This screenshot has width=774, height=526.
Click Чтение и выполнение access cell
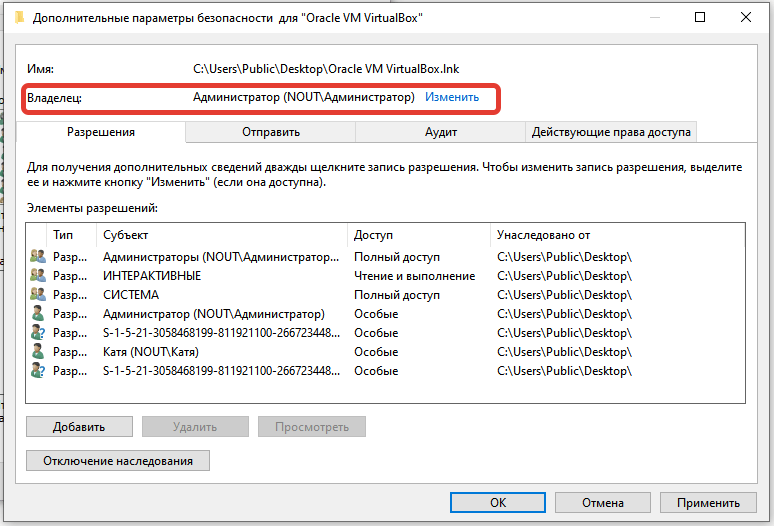[x=415, y=276]
